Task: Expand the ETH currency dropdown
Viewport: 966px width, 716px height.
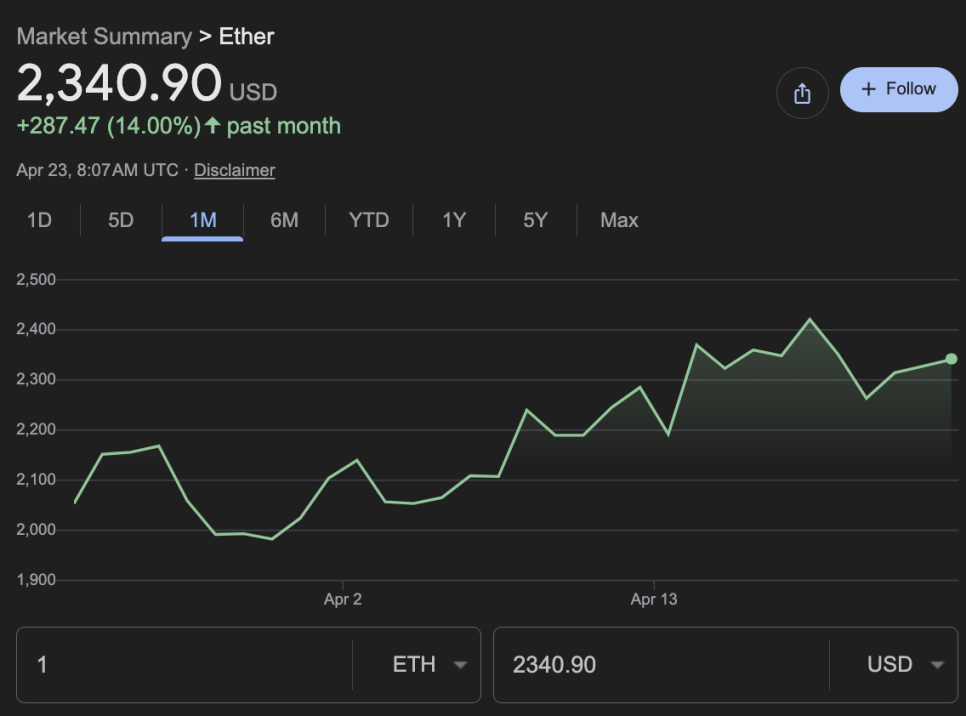Action: click(429, 665)
